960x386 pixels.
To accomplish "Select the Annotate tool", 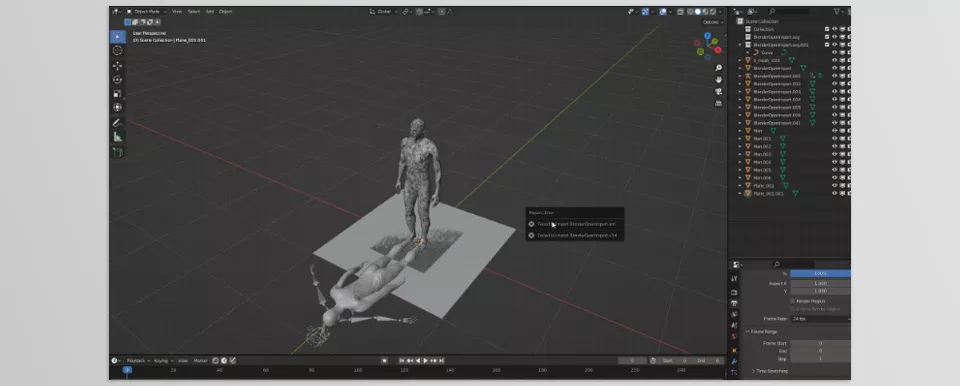I will 118,123.
